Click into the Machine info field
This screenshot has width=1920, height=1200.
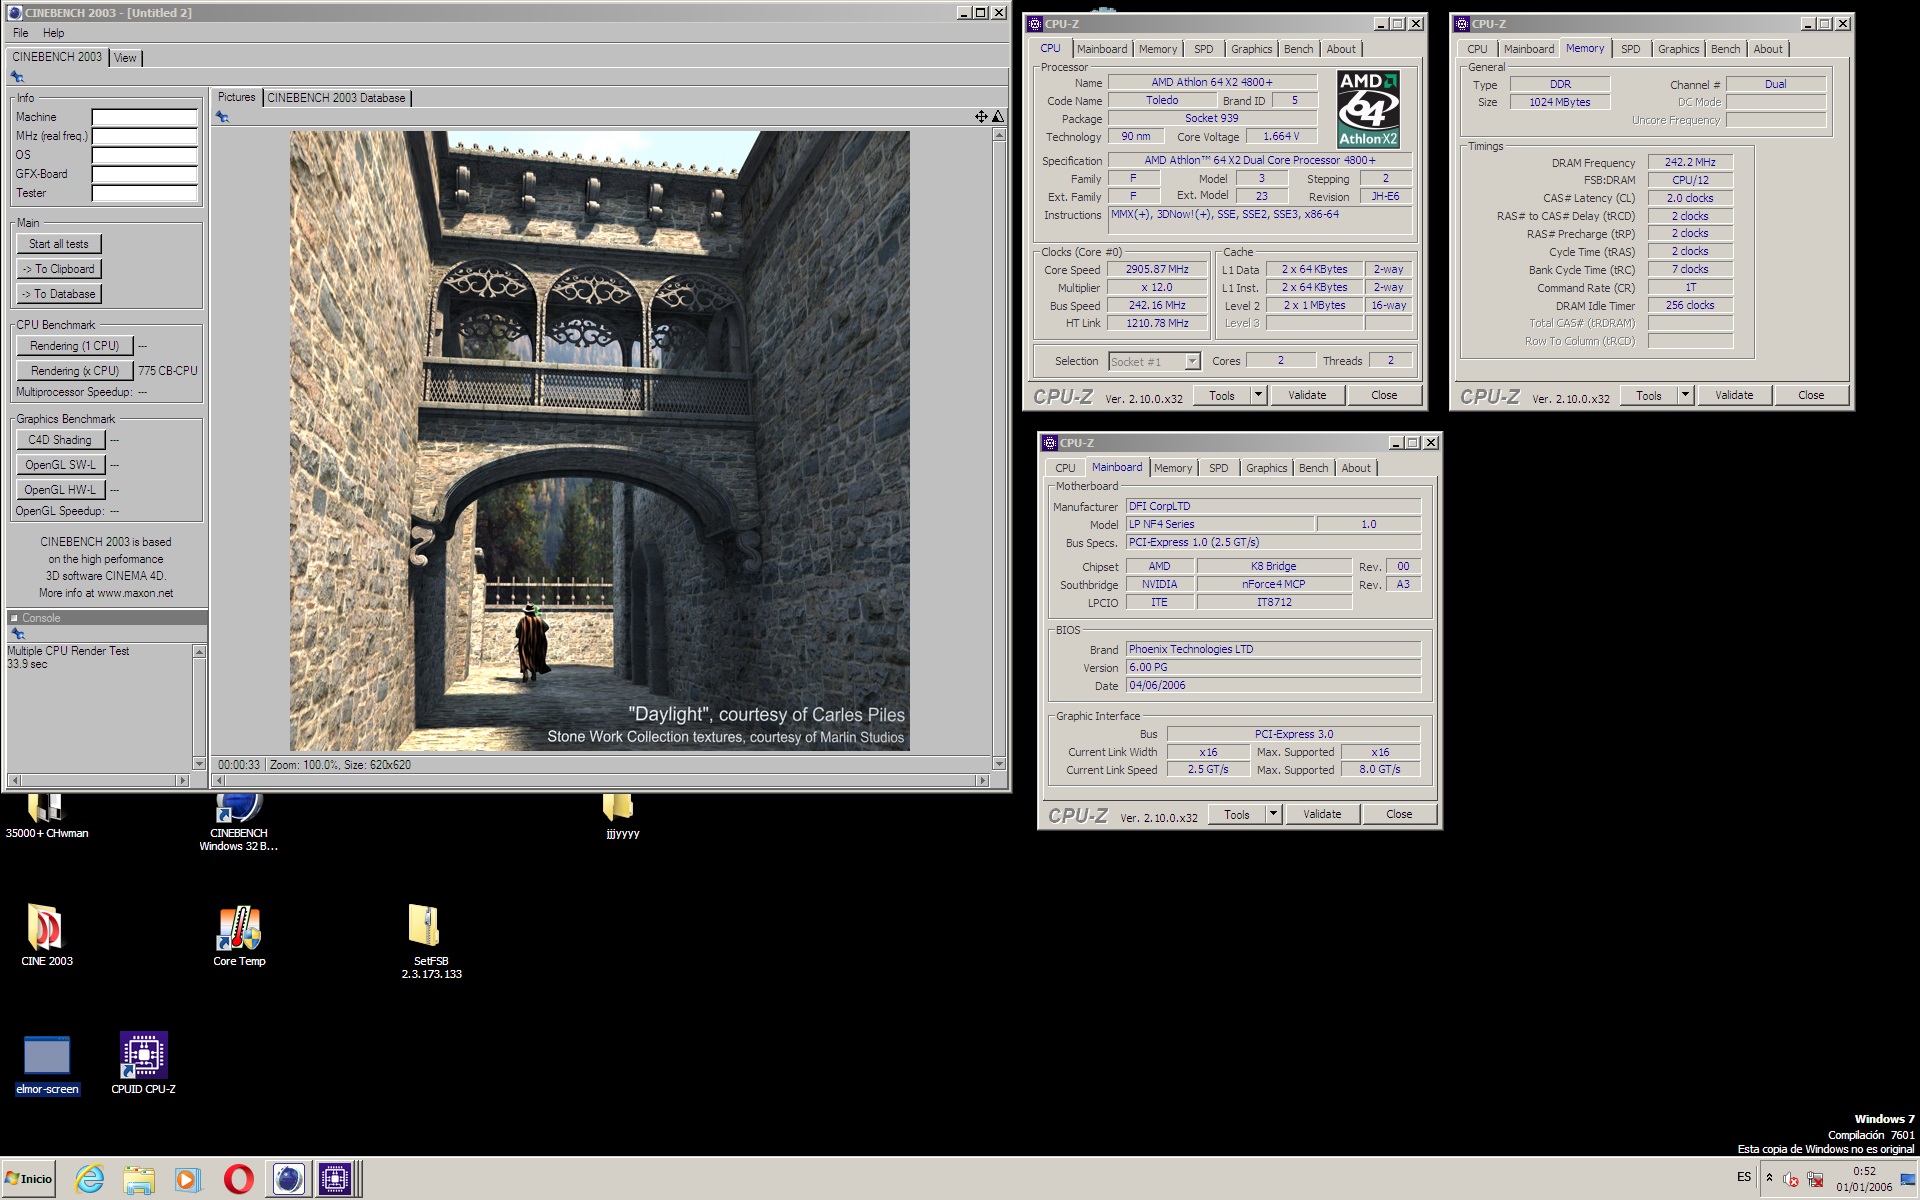145,117
